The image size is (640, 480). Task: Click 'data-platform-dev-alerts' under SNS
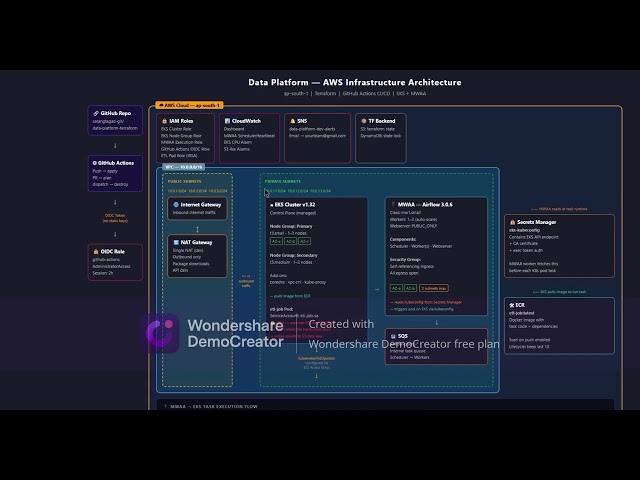point(312,129)
